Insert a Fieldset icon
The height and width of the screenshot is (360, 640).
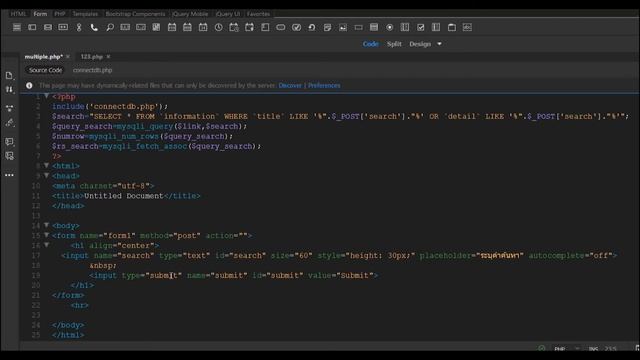coord(451,27)
